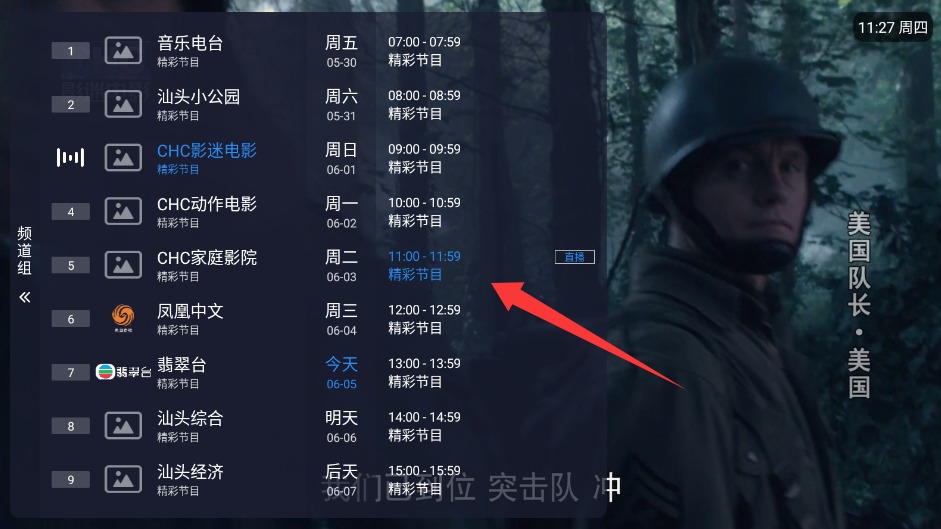
Task: Open the 11:00 - 11:59 program entry
Action: pyautogui.click(x=424, y=265)
